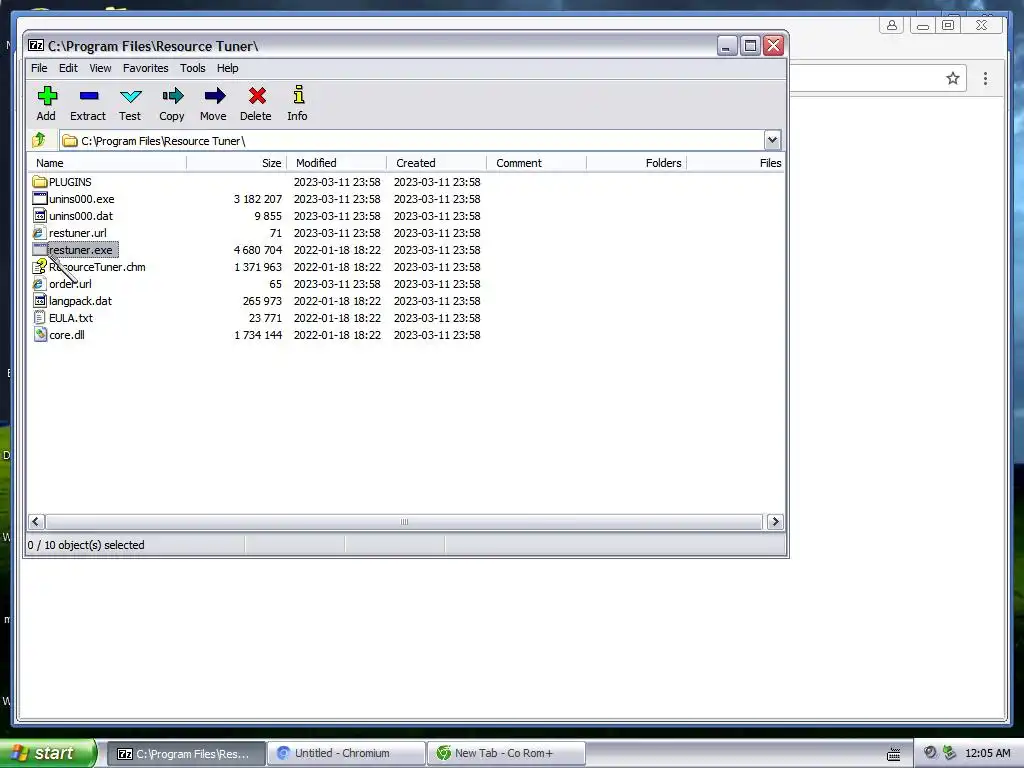Go up one folder level icon
This screenshot has height=768, width=1024.
[39, 140]
